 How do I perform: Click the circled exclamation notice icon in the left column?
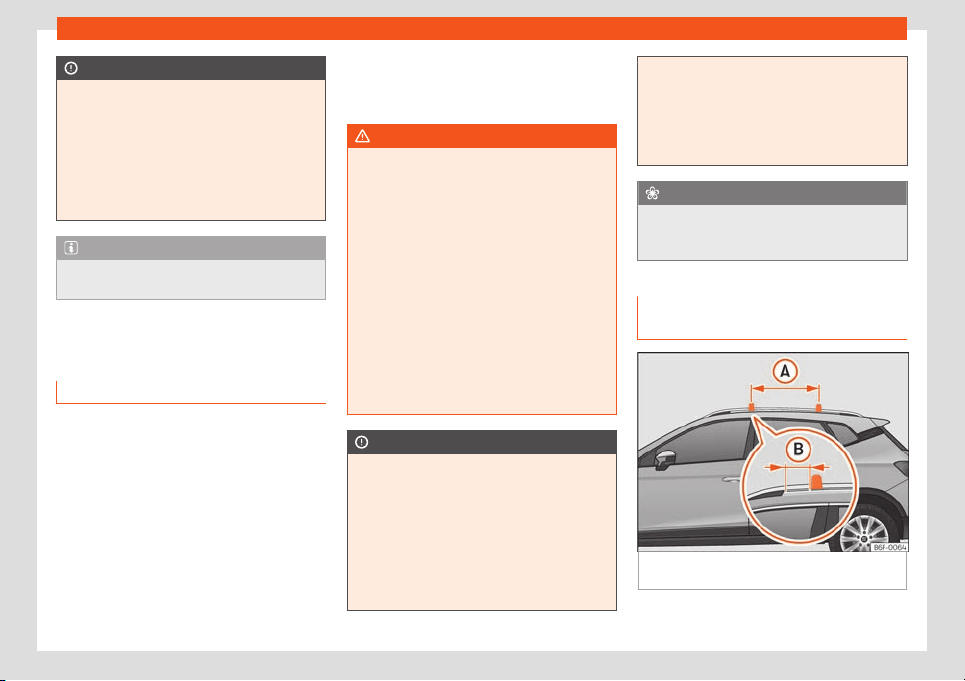(x=71, y=68)
